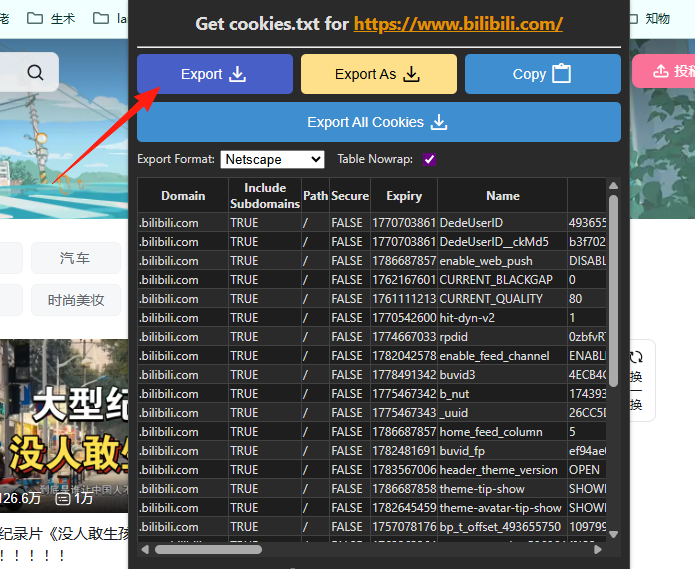
Task: Select the hit-dyn-v2 cookie name
Action: tap(503, 318)
